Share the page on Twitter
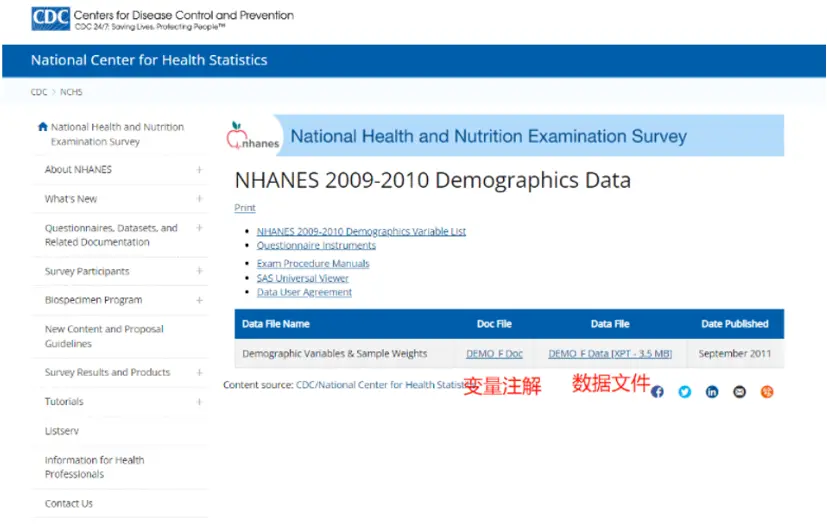Image resolution: width=827 pixels, height=524 pixels. coord(685,392)
